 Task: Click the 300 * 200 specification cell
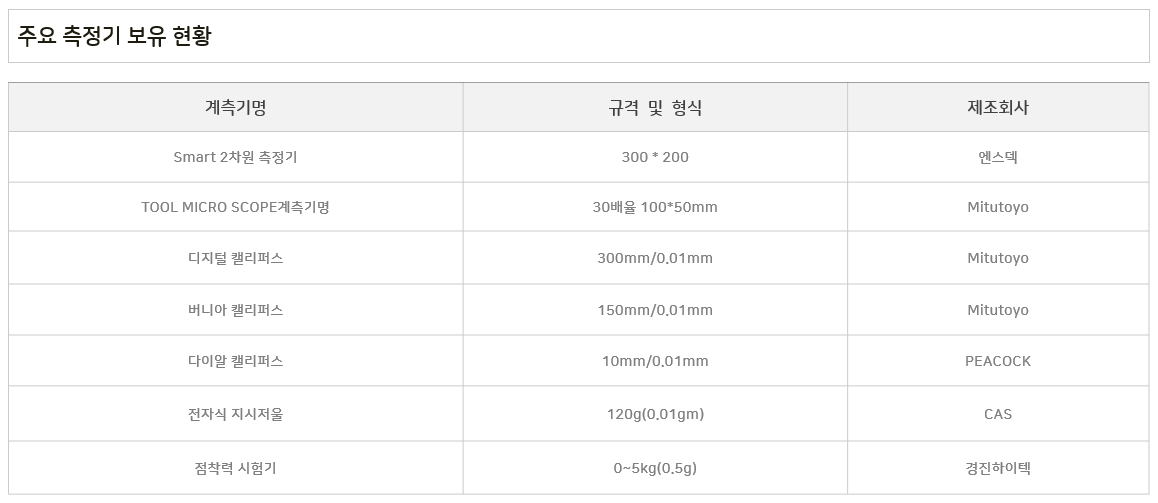[x=655, y=157]
